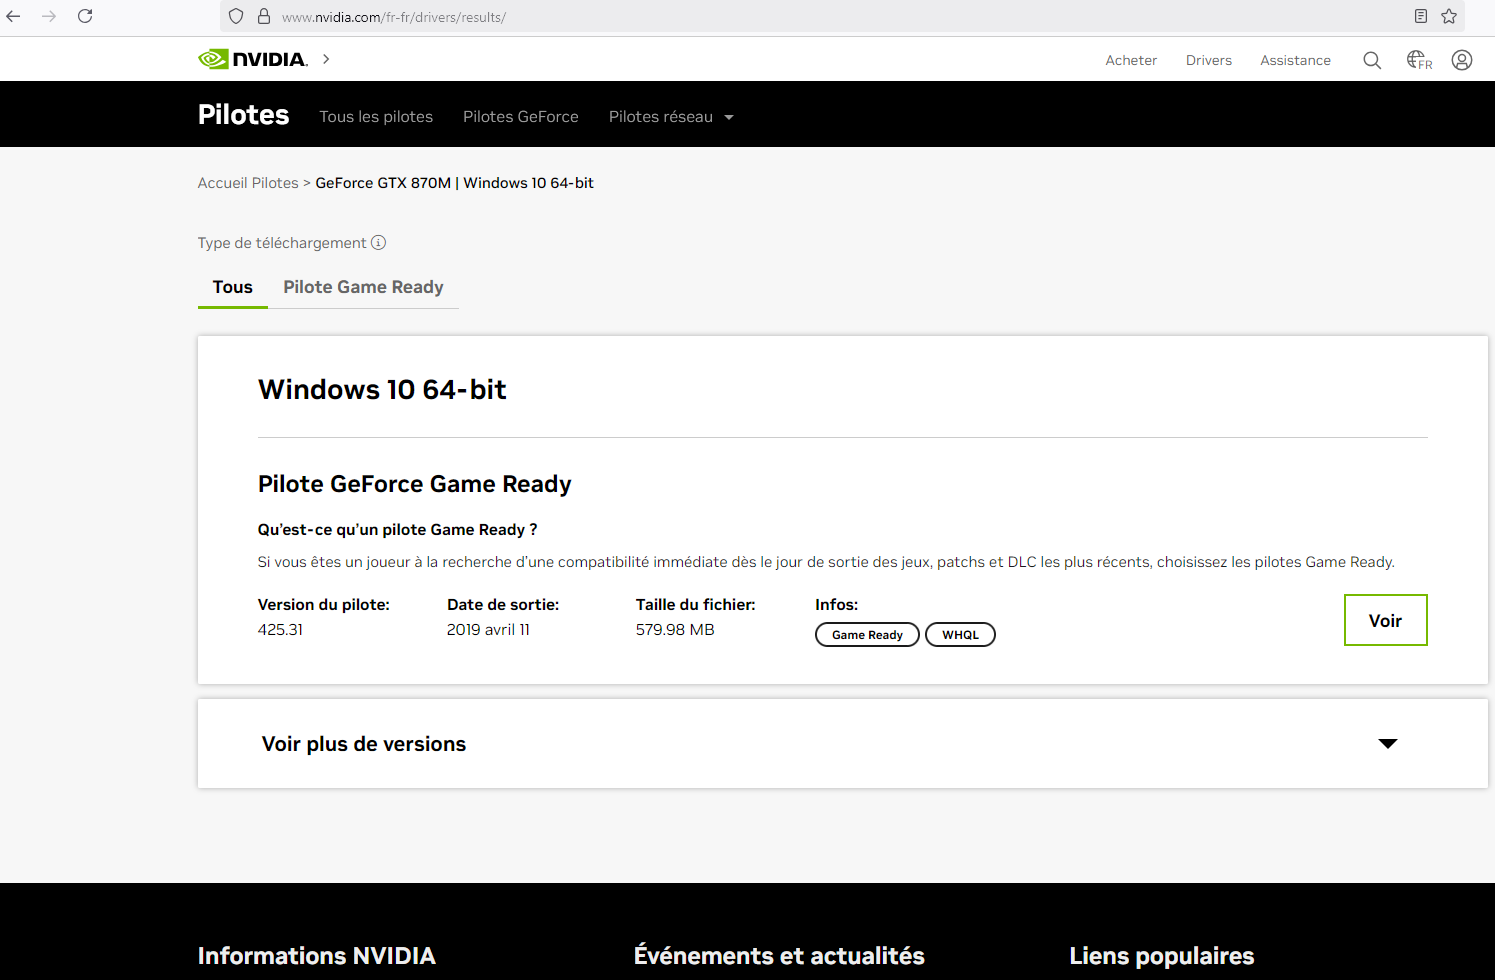Click the browser back arrow
The height and width of the screenshot is (980, 1495).
(13, 16)
